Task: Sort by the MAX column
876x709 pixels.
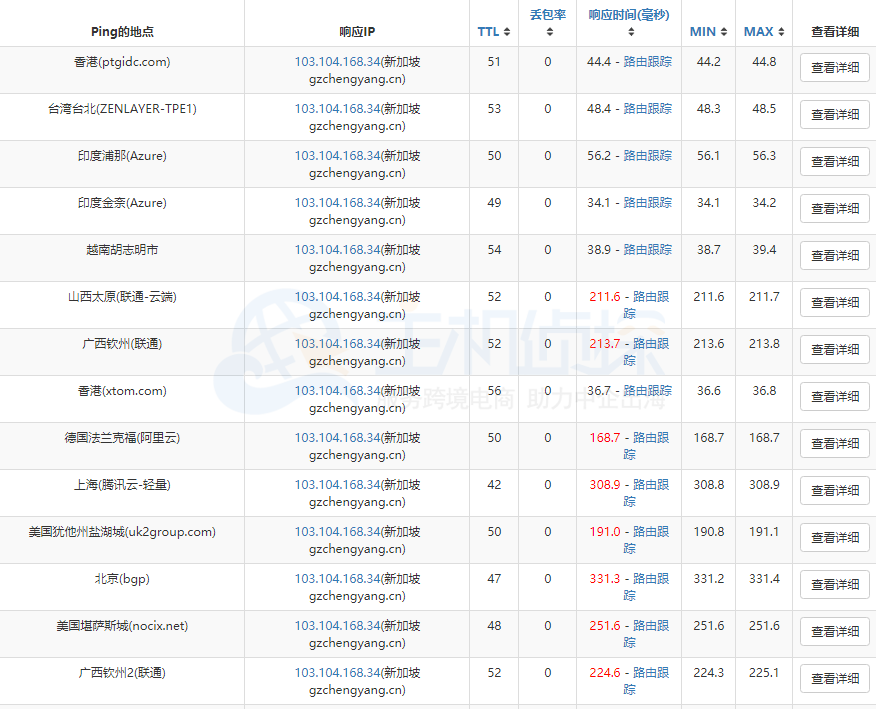Action: [764, 32]
